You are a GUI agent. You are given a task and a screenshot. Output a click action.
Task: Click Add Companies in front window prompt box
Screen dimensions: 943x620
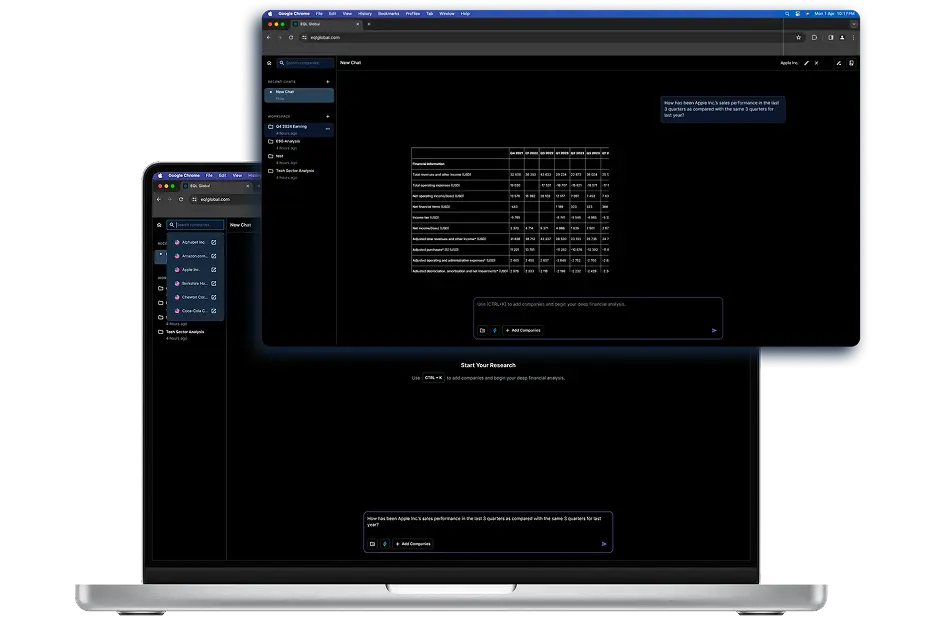point(523,330)
